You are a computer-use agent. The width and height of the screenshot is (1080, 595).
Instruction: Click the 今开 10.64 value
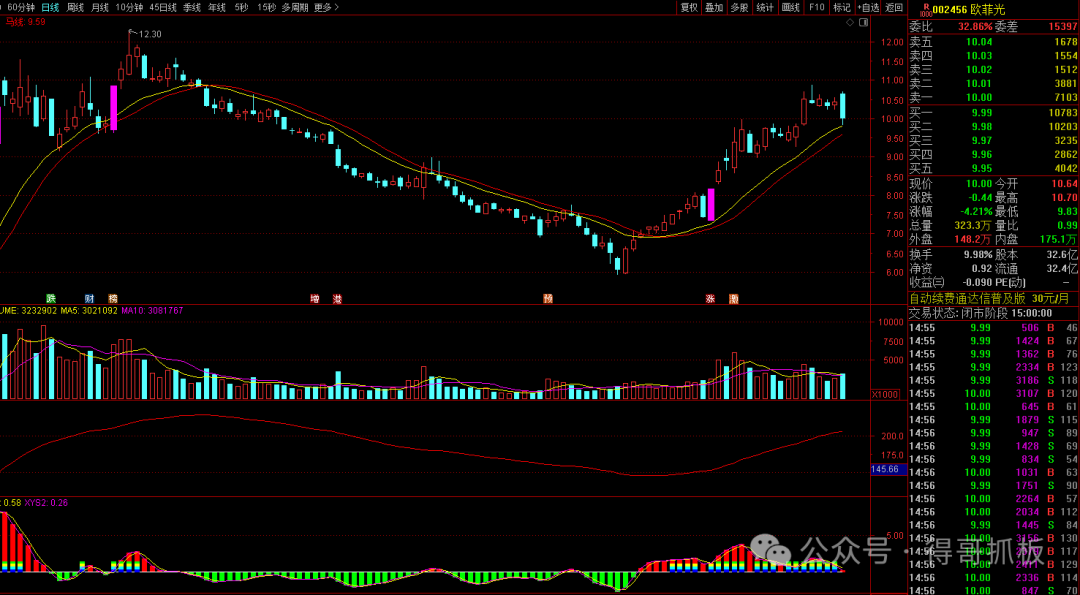coord(1064,184)
